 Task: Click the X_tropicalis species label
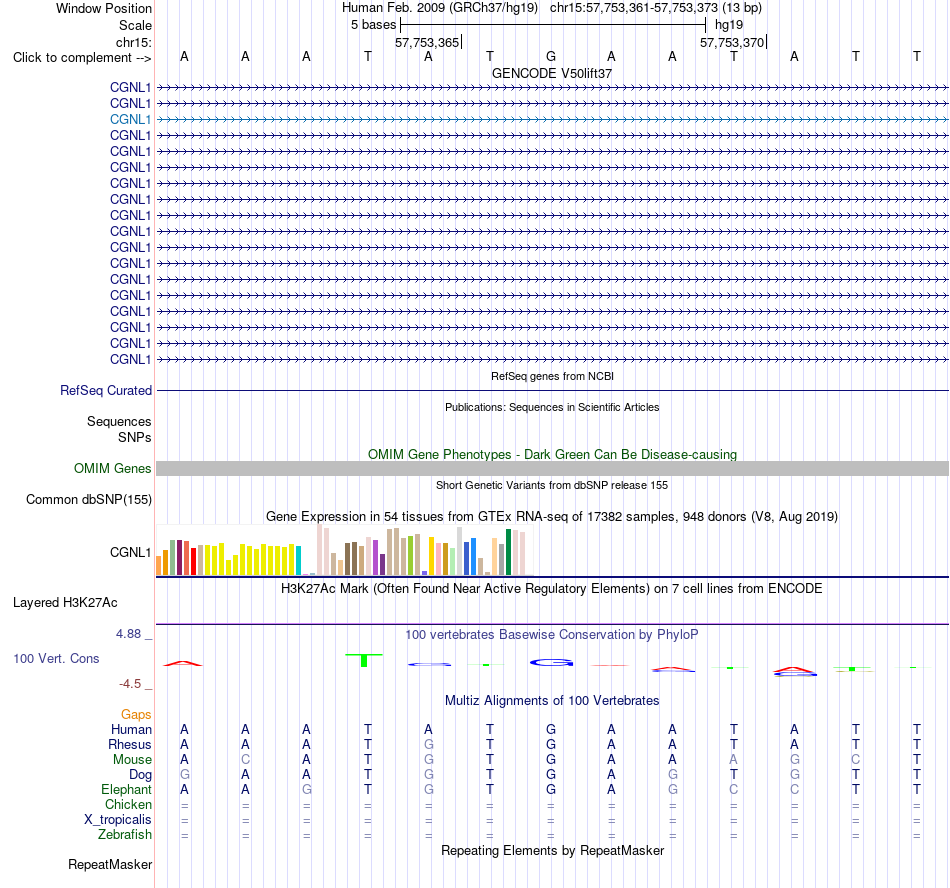118,820
